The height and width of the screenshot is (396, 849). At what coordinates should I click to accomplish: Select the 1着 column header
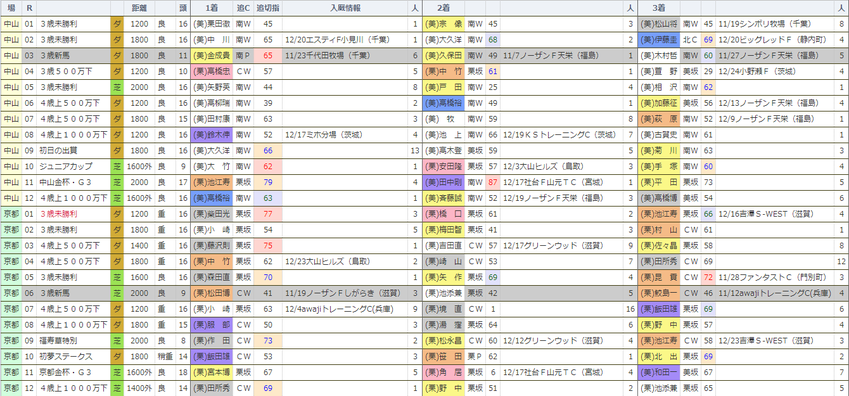212,8
